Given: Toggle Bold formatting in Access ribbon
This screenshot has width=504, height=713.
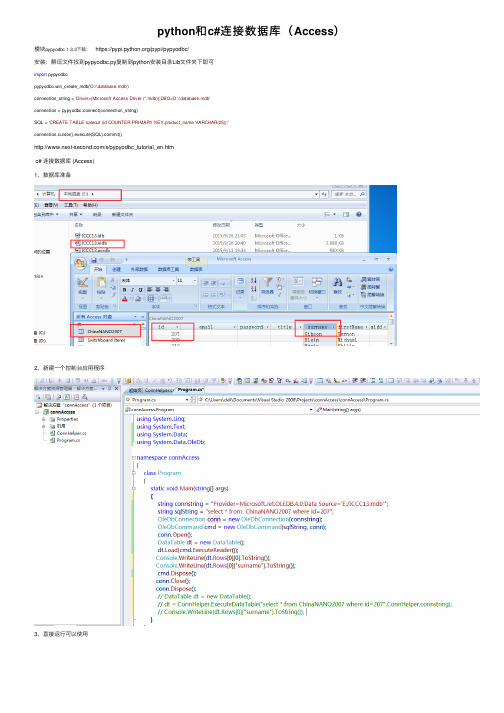Looking at the screenshot, I should [x=125, y=290].
